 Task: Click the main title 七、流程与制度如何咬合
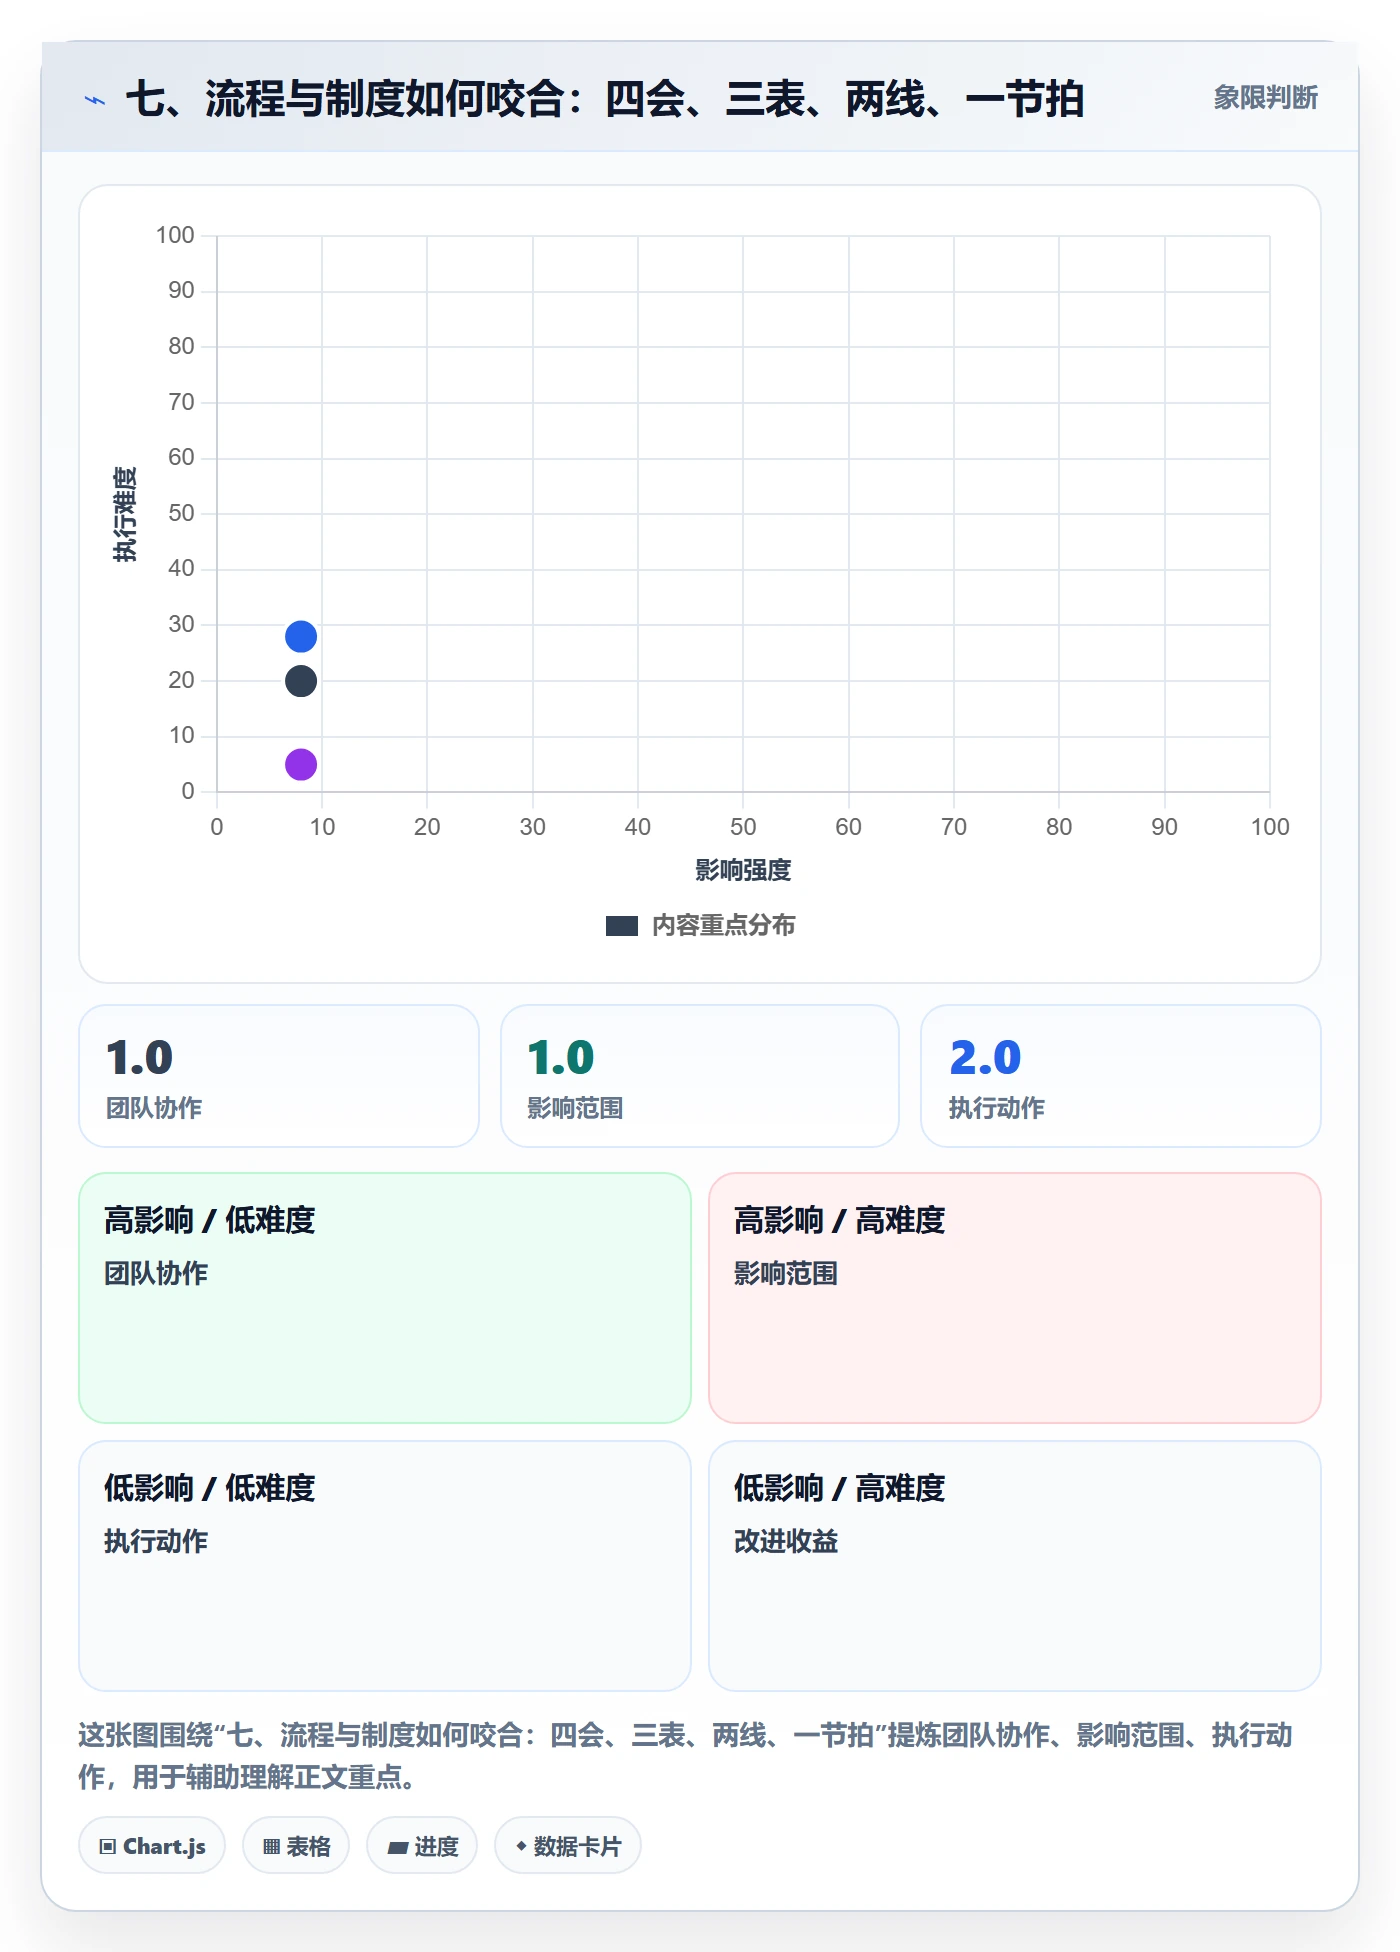pos(605,100)
